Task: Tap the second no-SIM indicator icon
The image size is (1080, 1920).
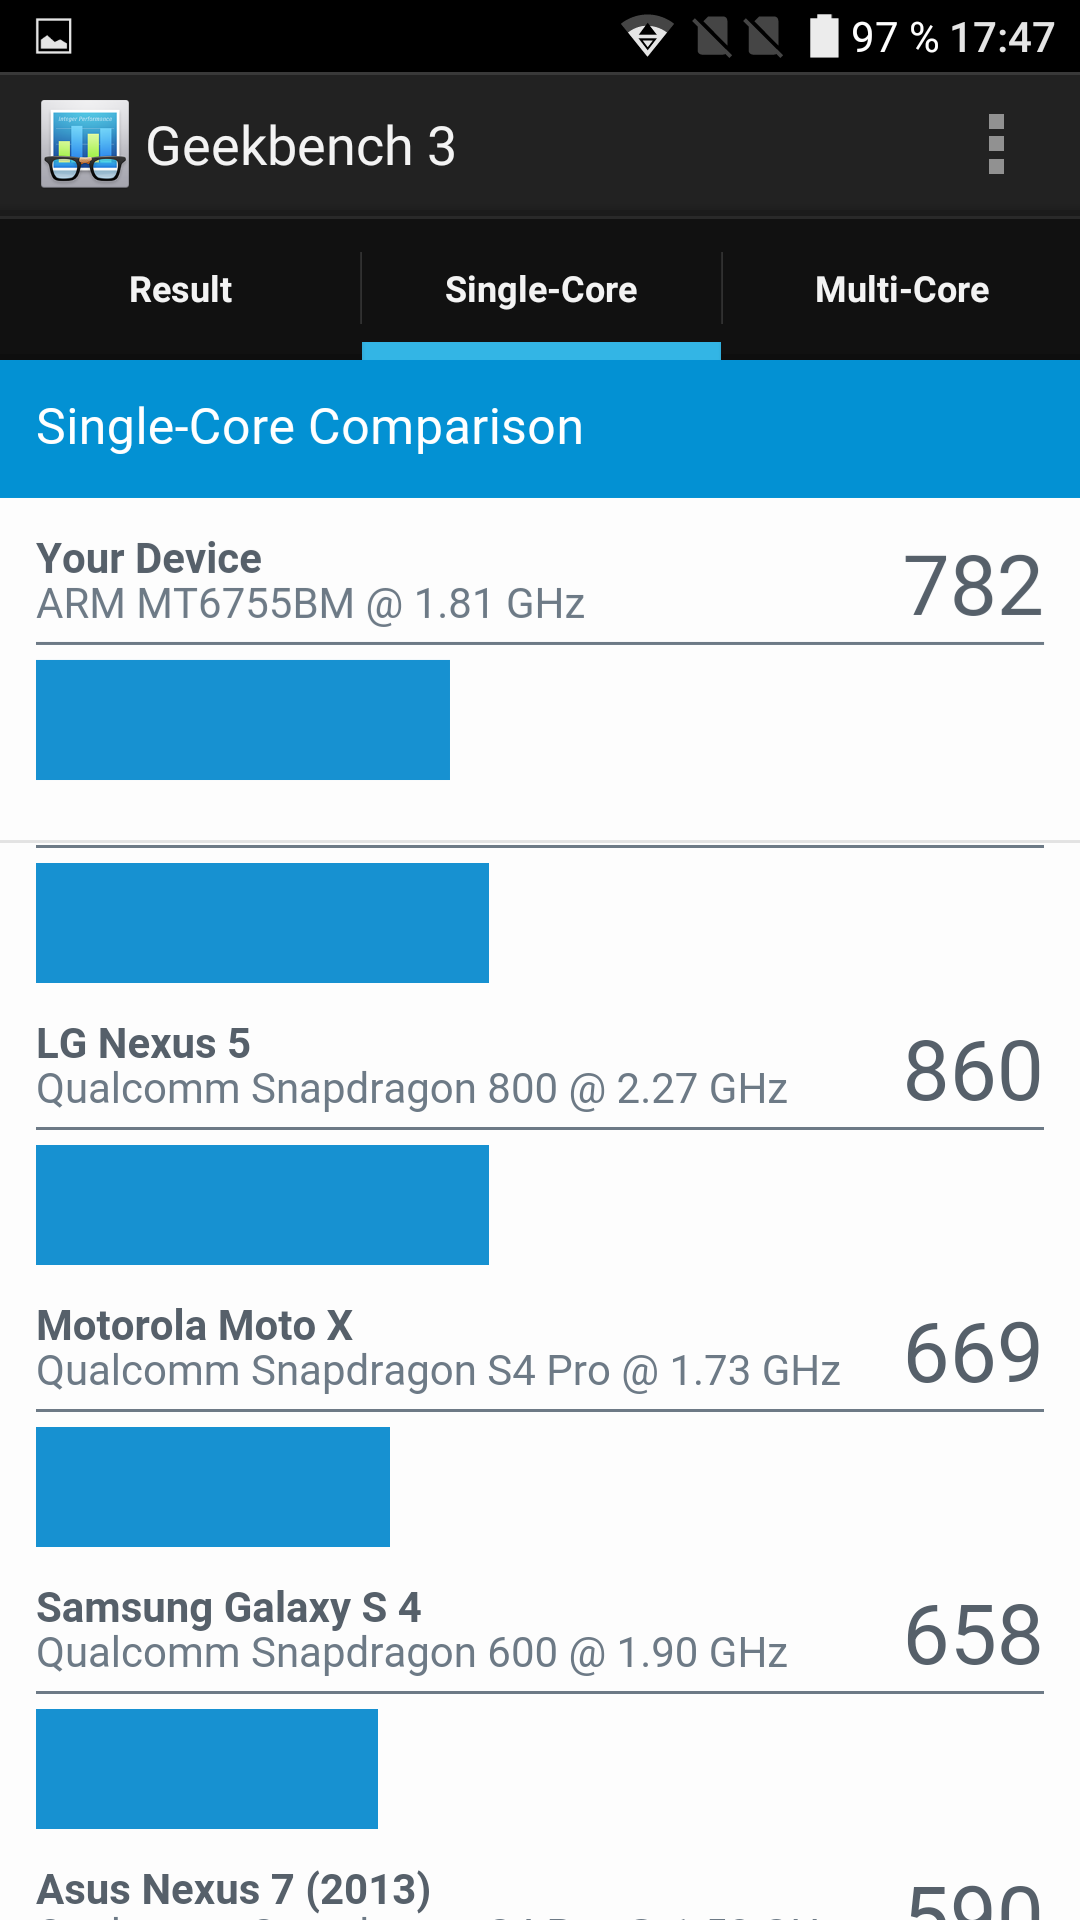Action: pyautogui.click(x=764, y=37)
